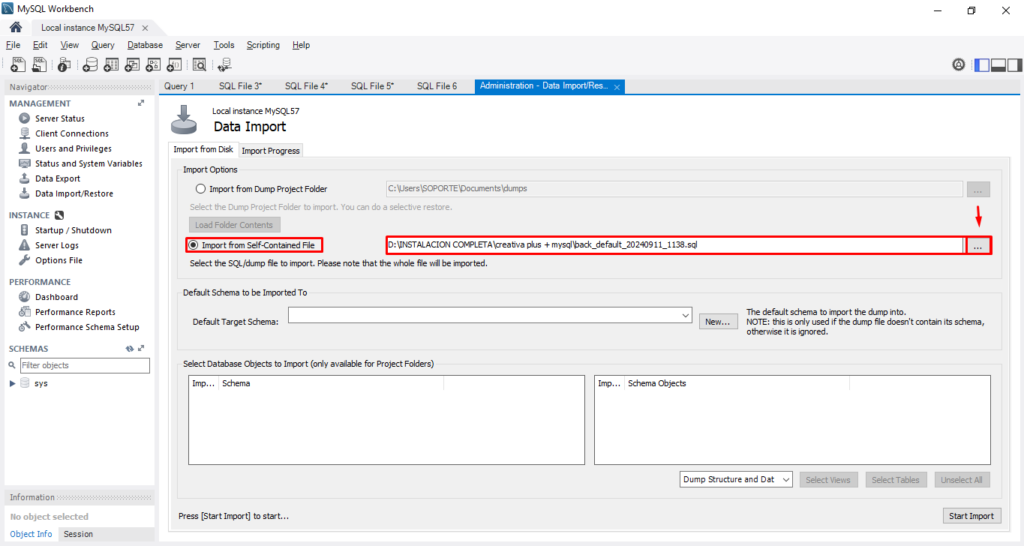1024x546 pixels.
Task: Open Performance Schema Setup item
Action: click(87, 327)
